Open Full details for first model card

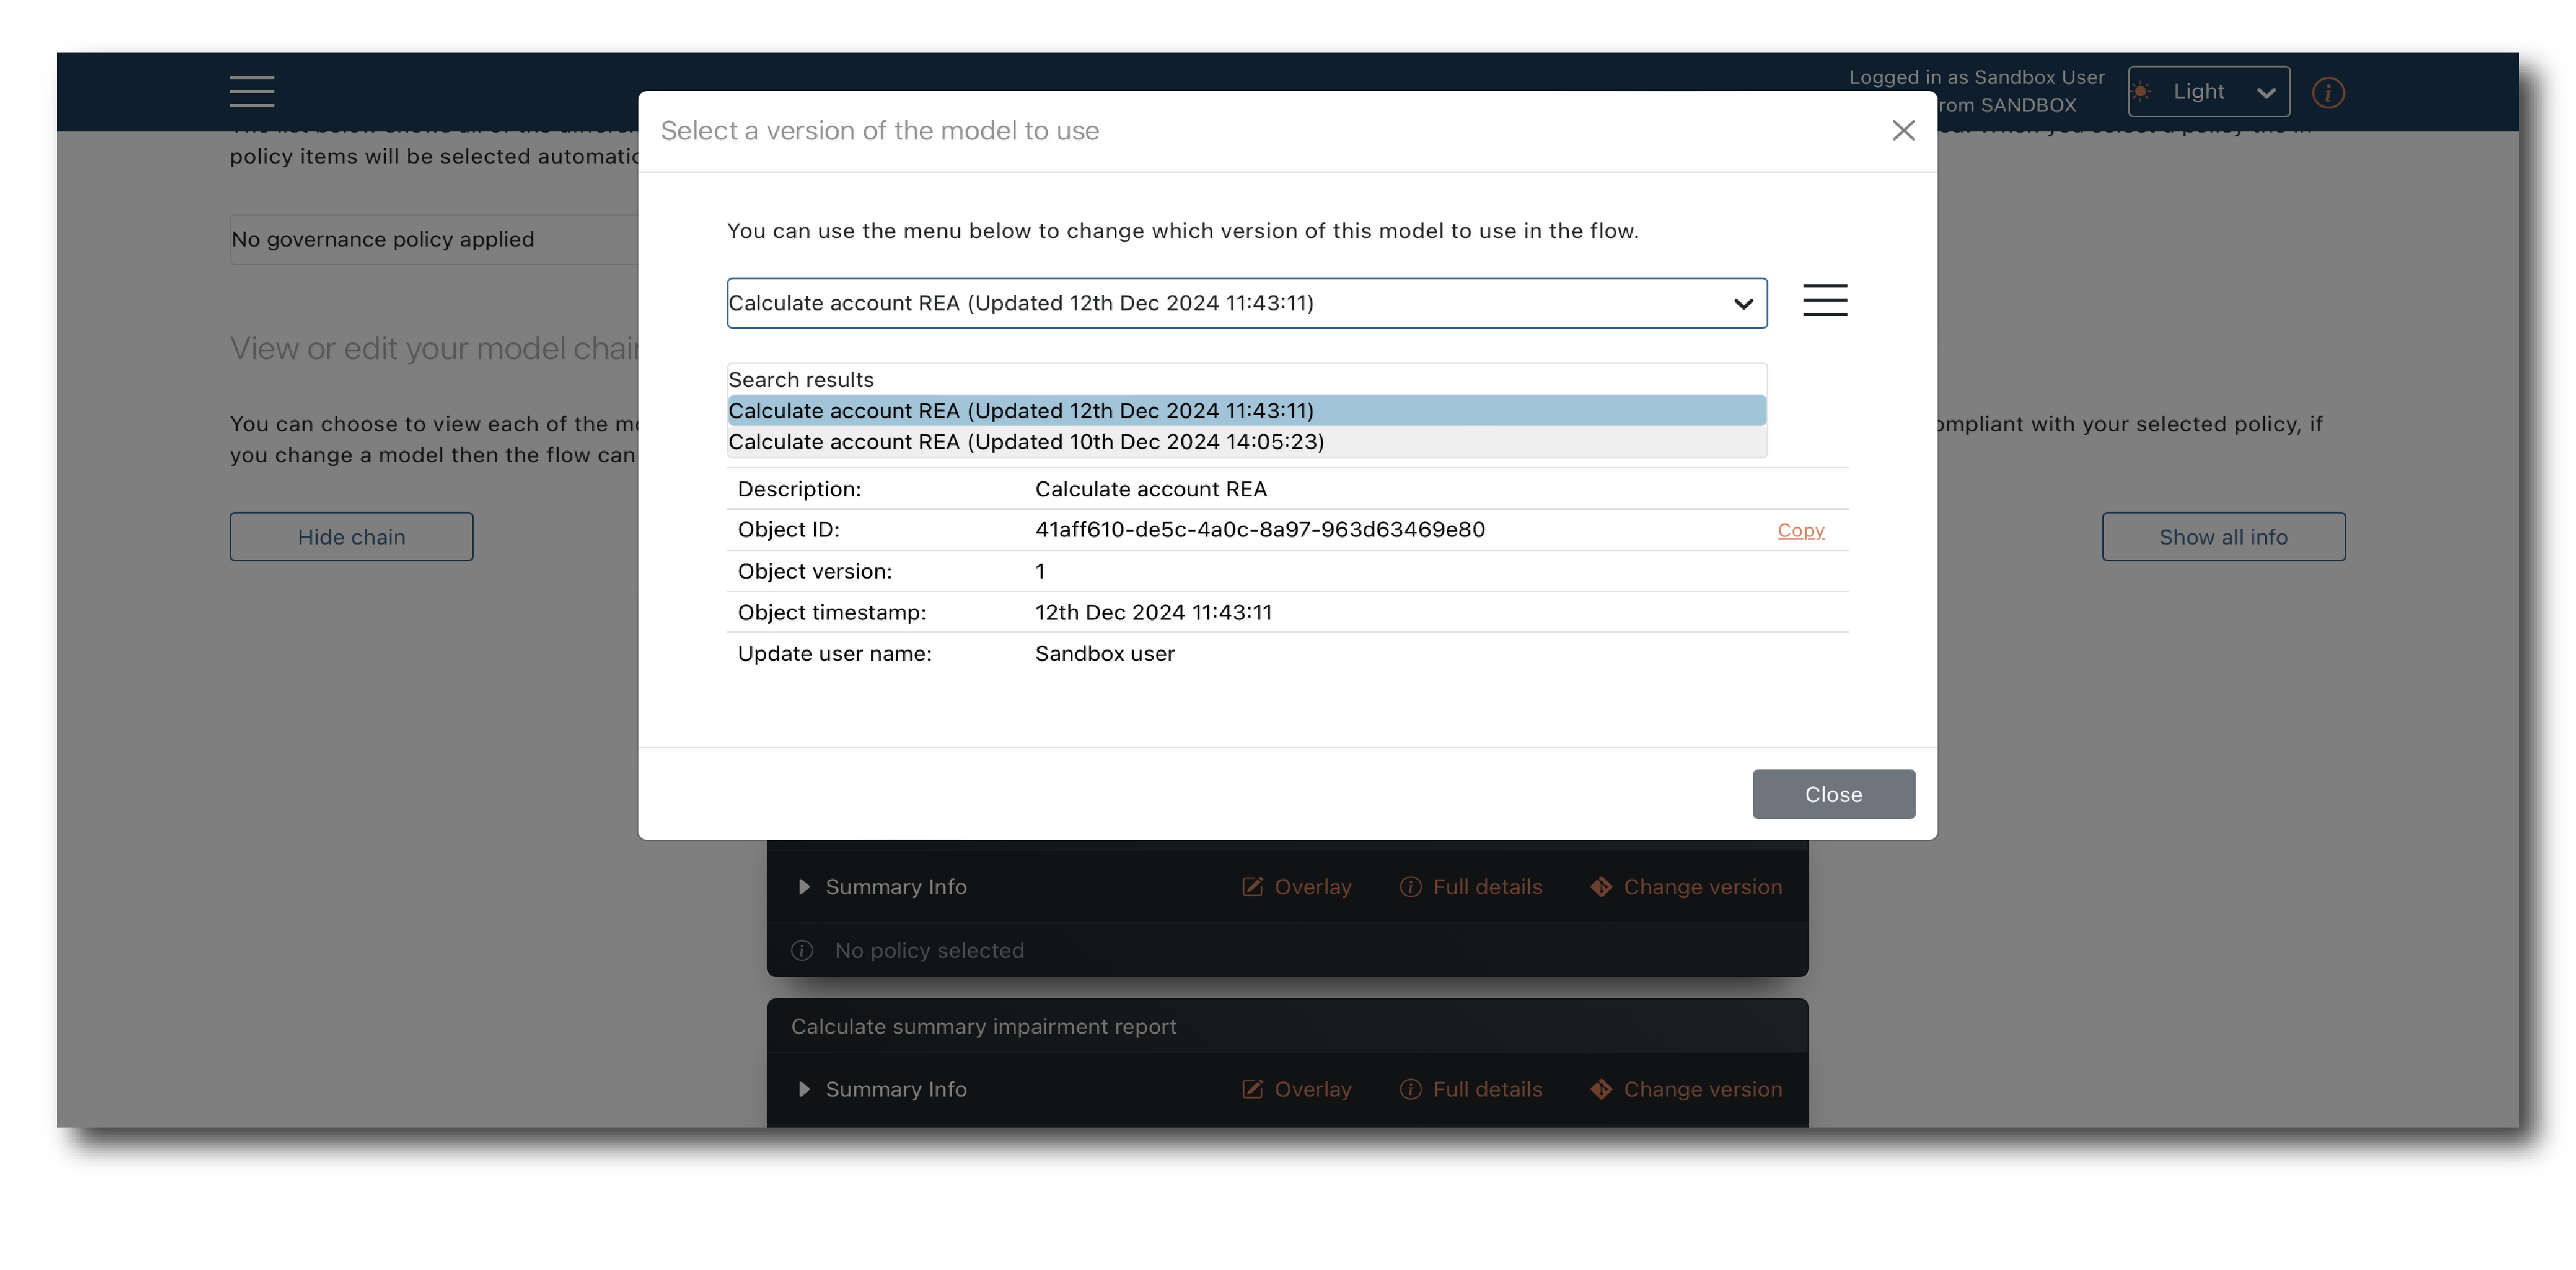pyautogui.click(x=1471, y=887)
